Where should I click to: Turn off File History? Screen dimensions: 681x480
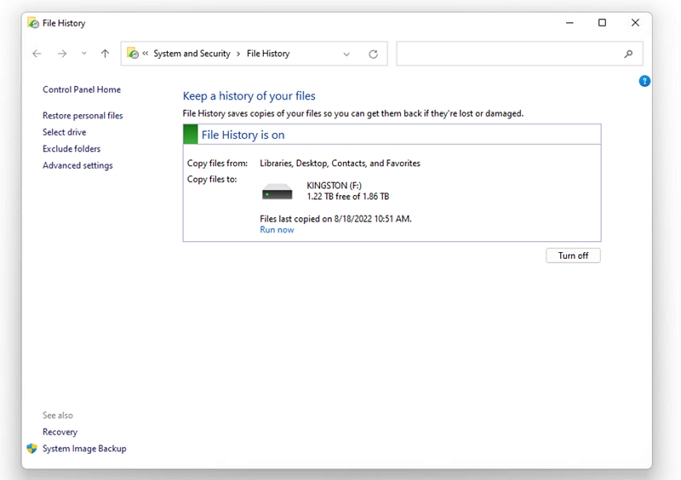pyautogui.click(x=573, y=255)
